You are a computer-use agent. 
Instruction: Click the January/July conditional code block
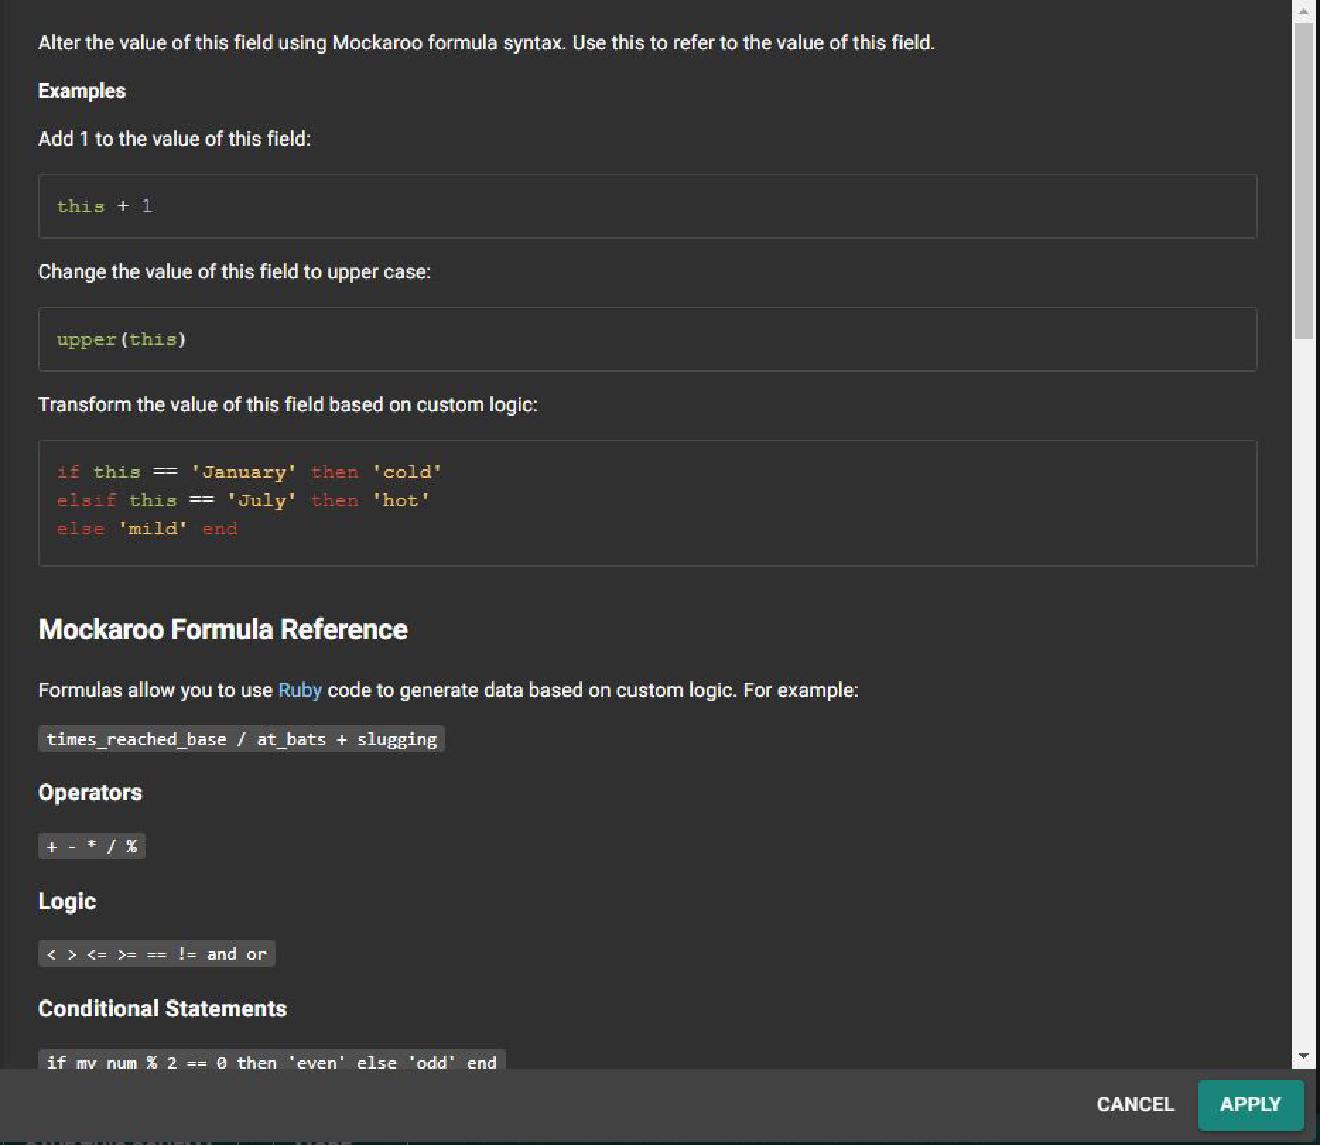[249, 500]
